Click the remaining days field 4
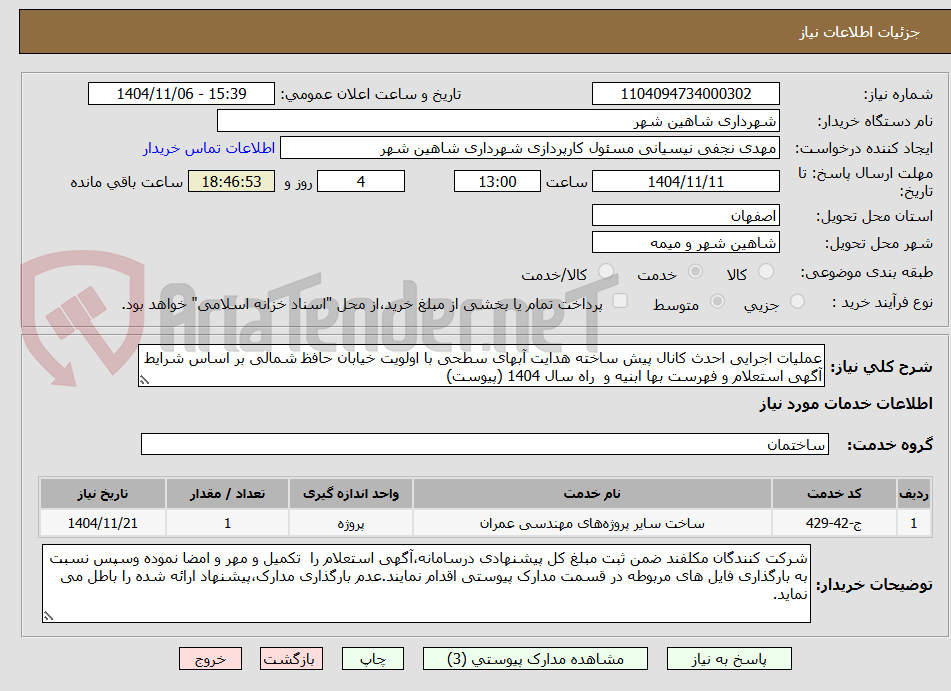Viewport: 951px width, 691px height. [361, 181]
